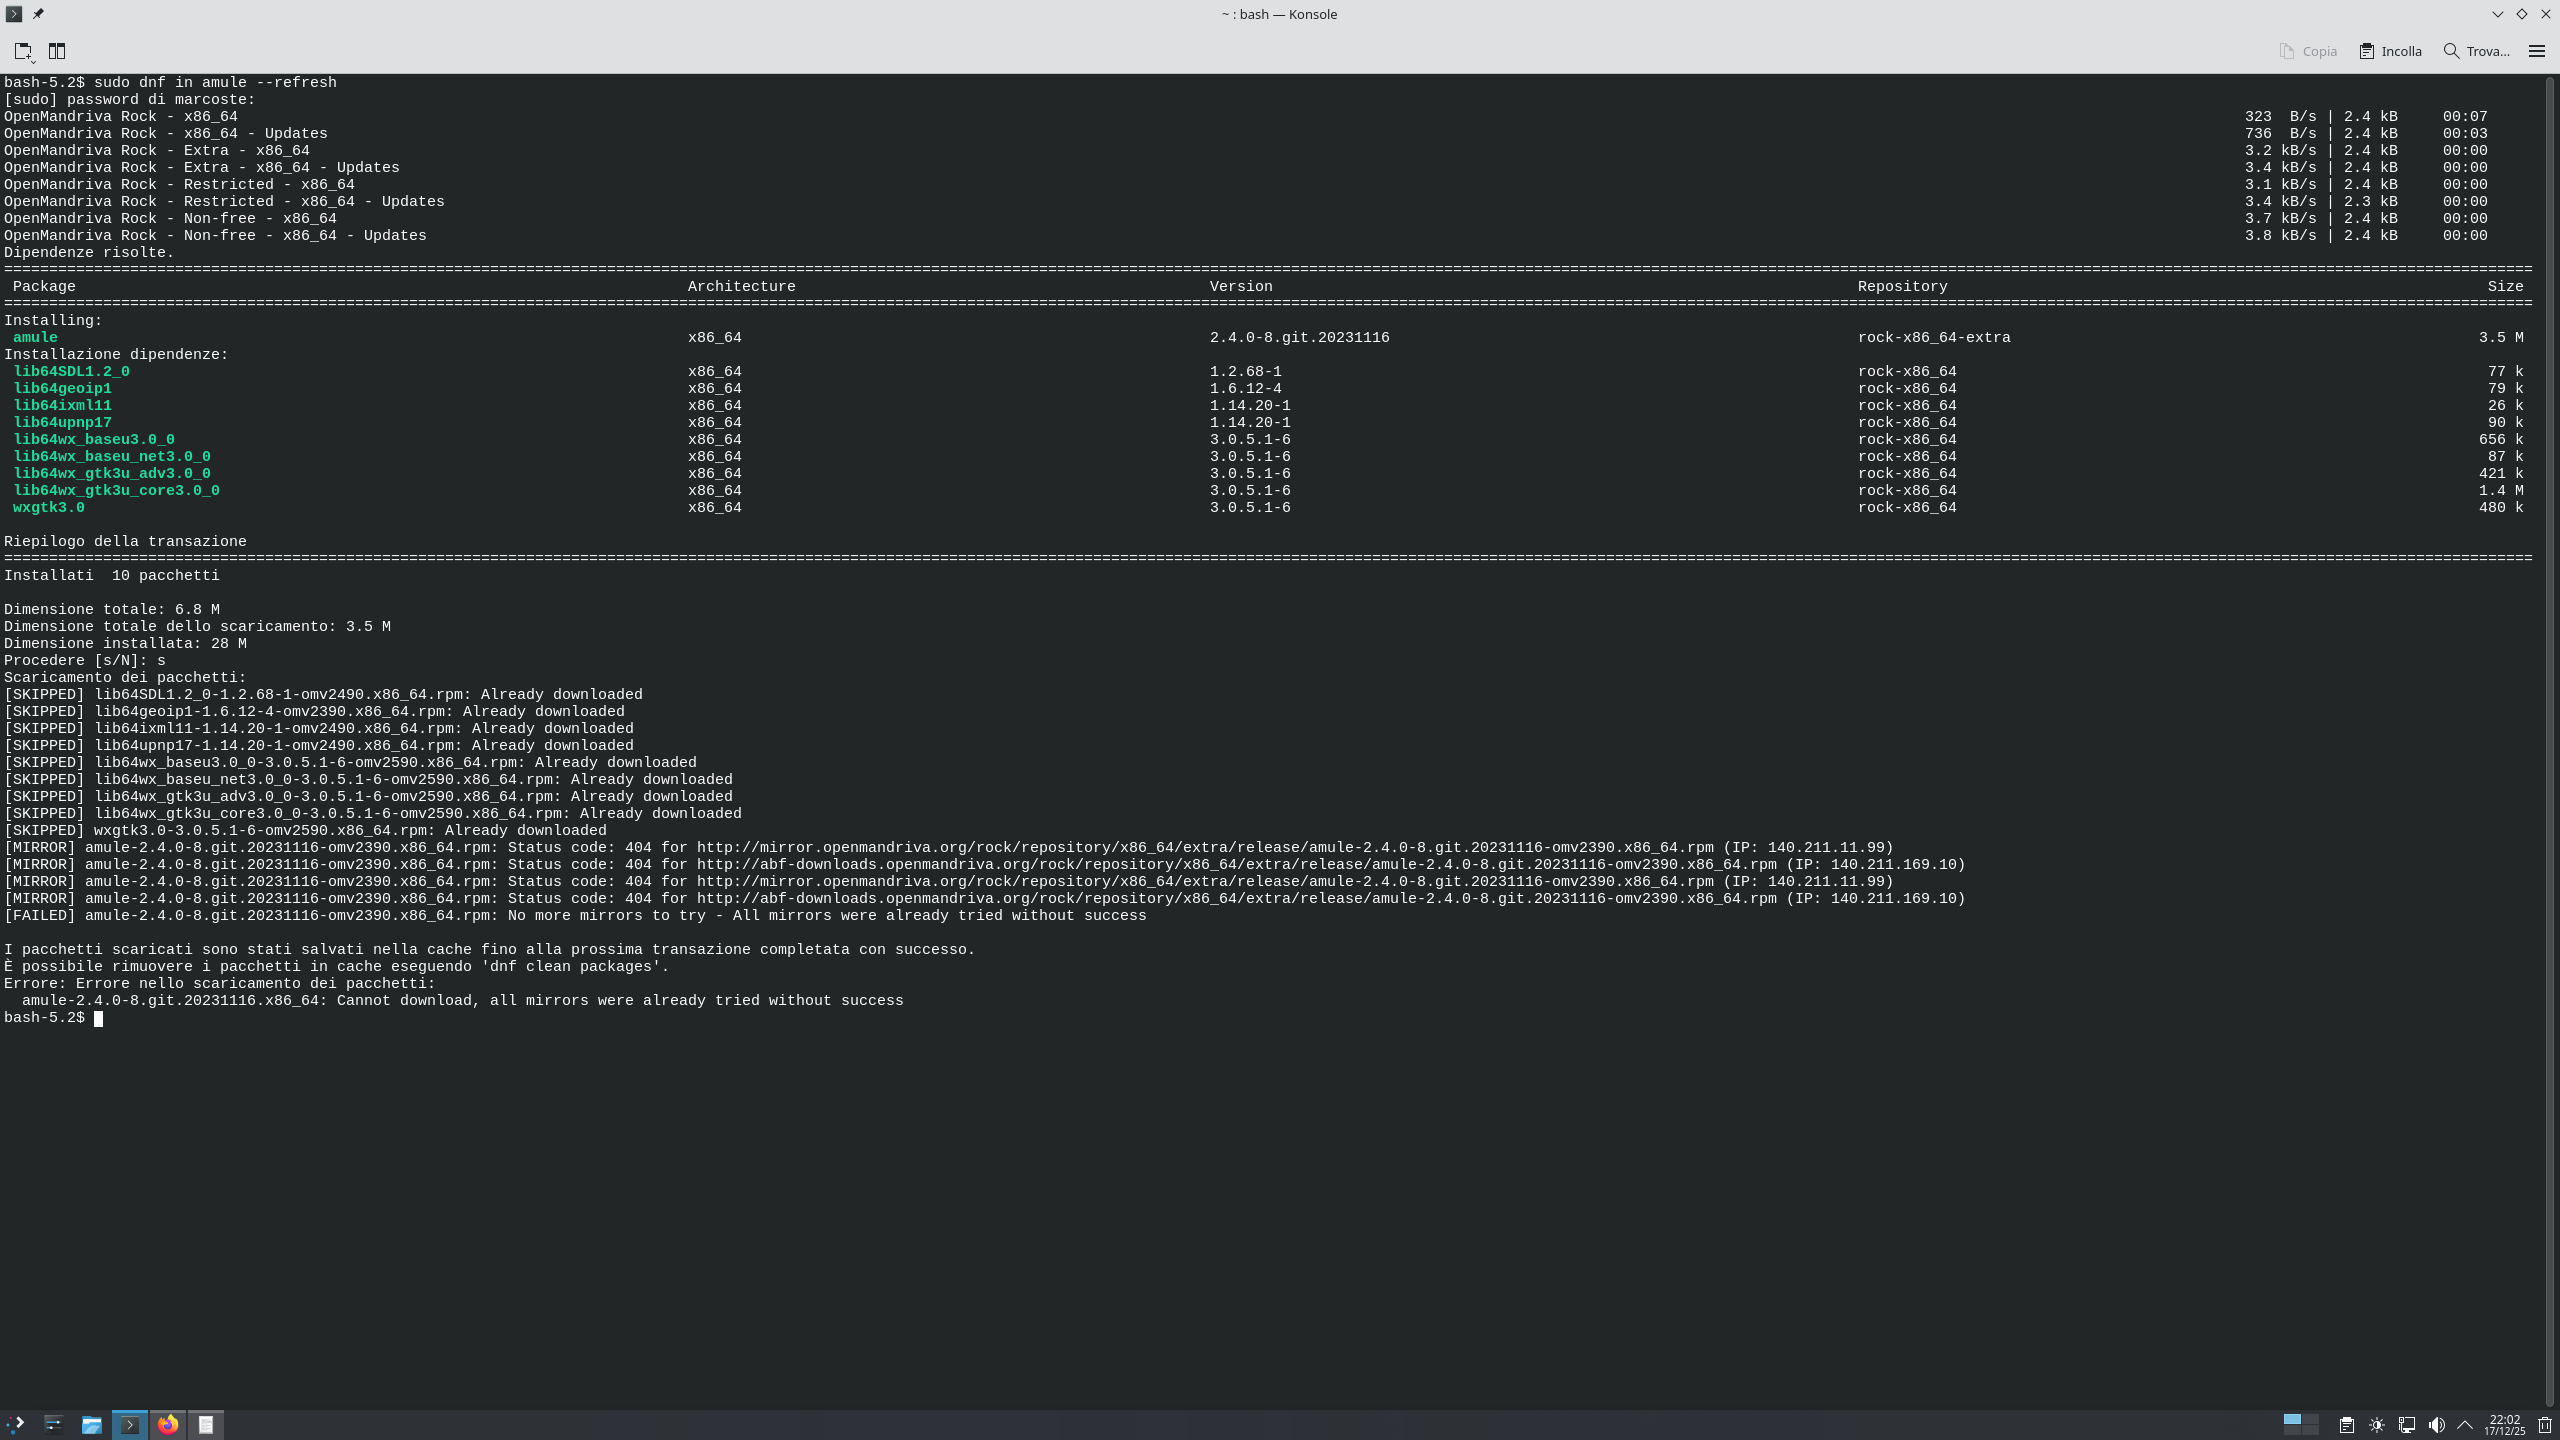The width and height of the screenshot is (2560, 1440).
Task: Click the Incolla paste button
Action: click(2390, 51)
